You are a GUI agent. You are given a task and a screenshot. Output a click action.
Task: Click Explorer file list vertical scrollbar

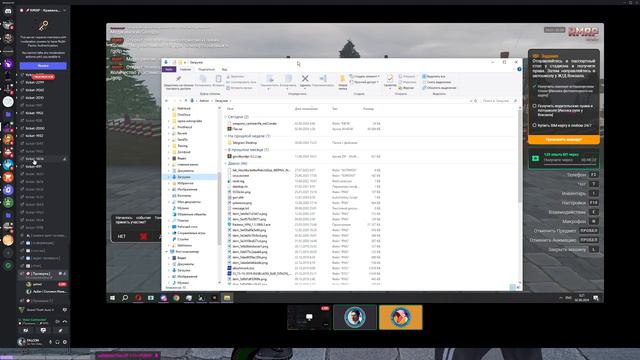point(520,155)
